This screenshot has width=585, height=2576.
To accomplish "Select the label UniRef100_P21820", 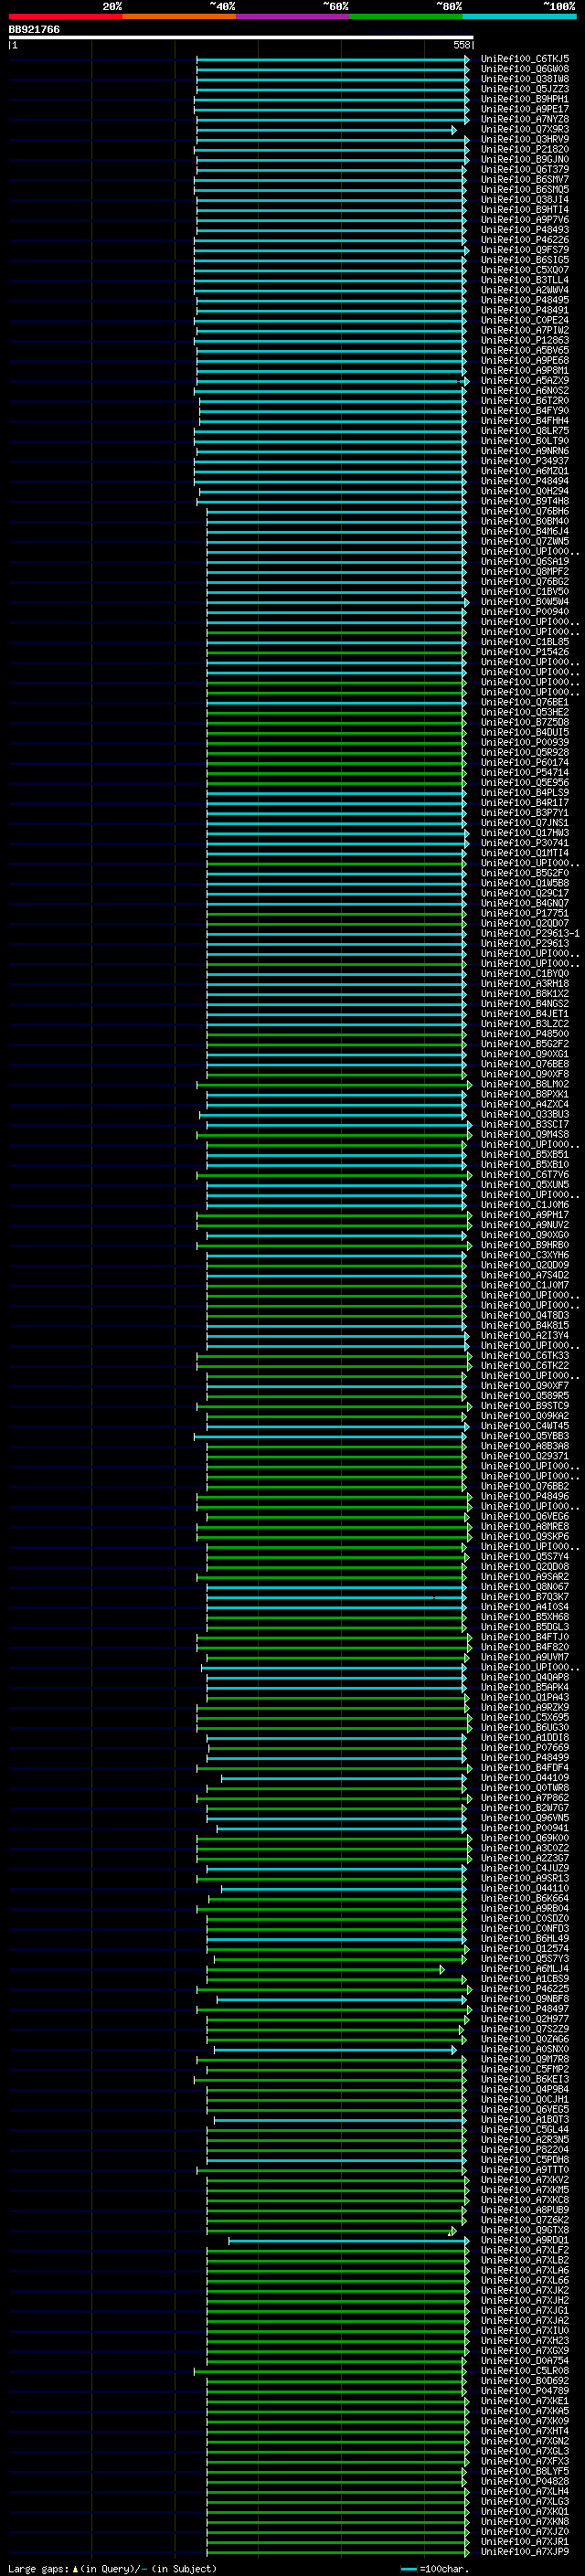I will tap(525, 149).
